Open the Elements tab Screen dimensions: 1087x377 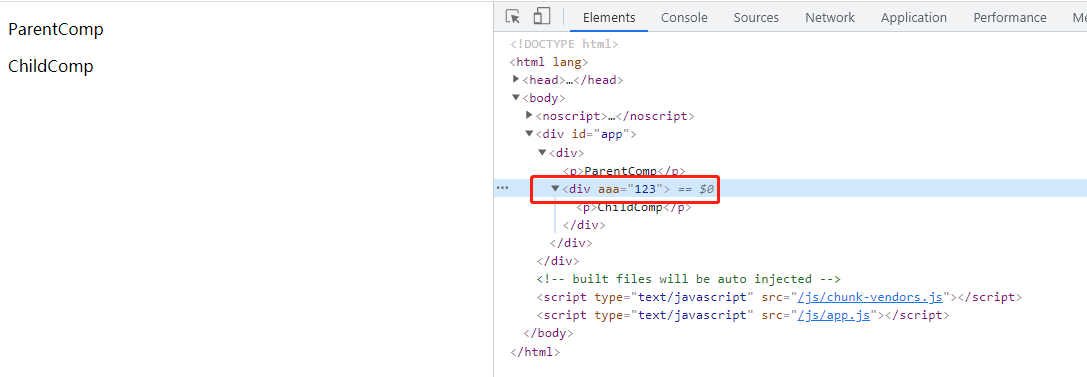tap(609, 17)
